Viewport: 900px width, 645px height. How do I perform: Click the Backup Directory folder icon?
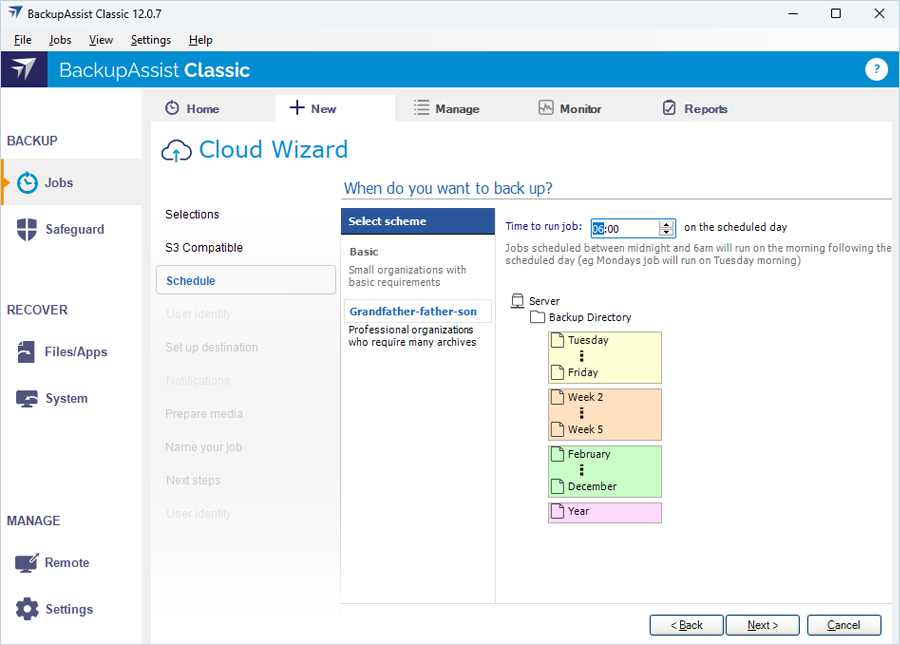click(537, 317)
